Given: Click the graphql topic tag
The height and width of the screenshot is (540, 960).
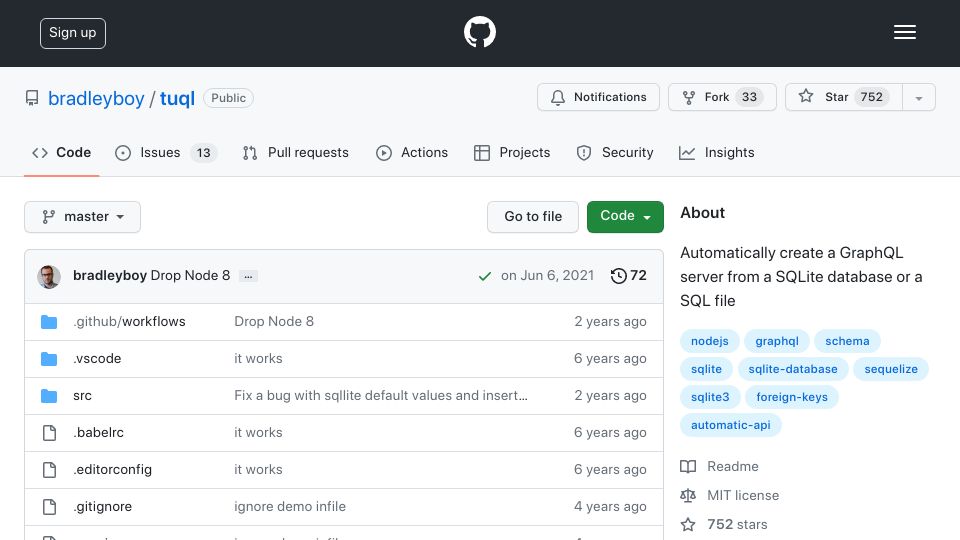Looking at the screenshot, I should tap(776, 341).
